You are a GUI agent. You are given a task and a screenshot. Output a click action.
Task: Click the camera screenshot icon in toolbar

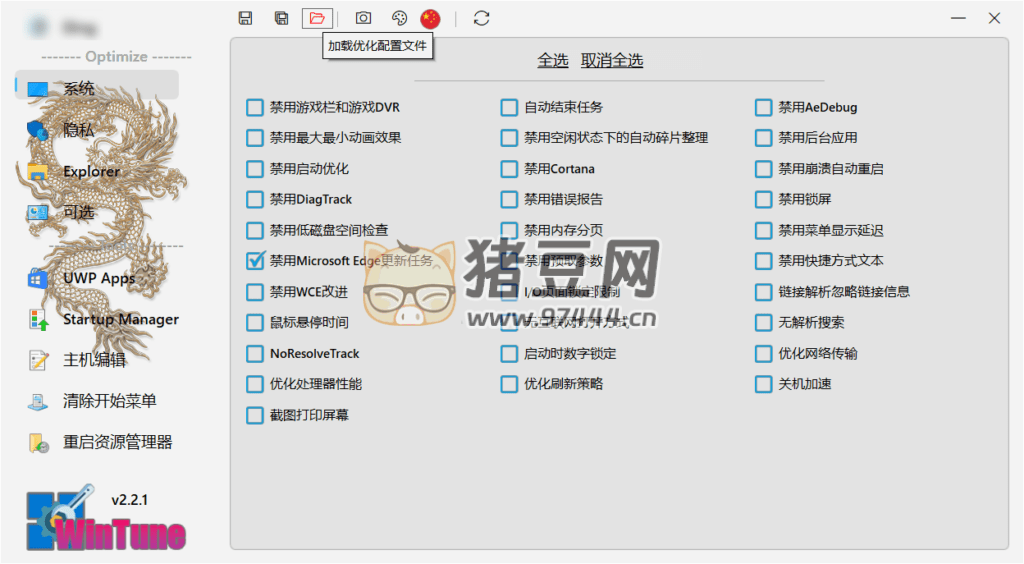[364, 18]
